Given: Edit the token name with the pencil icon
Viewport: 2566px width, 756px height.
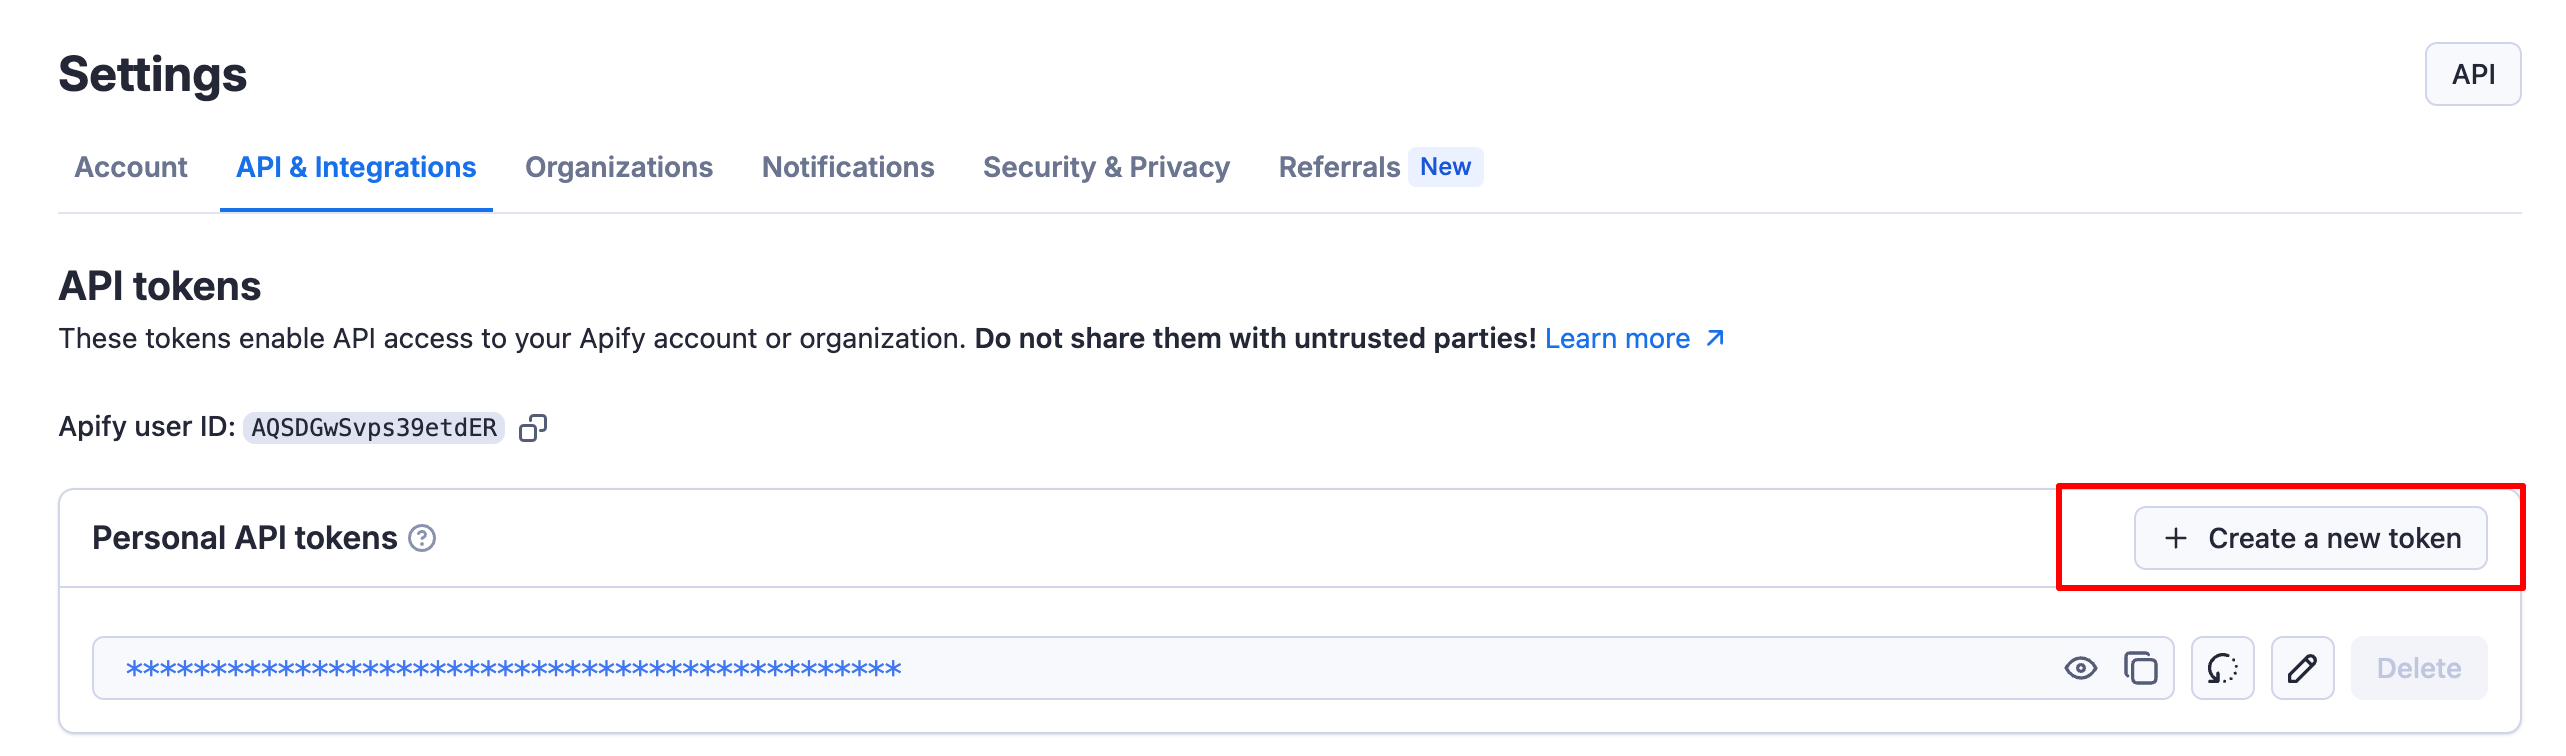Looking at the screenshot, I should (2302, 667).
